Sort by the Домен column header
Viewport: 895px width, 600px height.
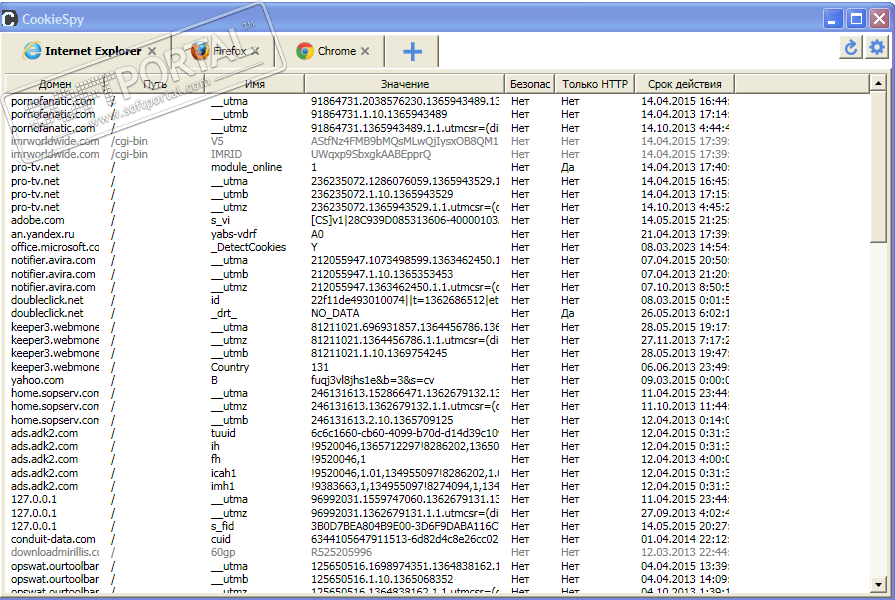coord(55,84)
